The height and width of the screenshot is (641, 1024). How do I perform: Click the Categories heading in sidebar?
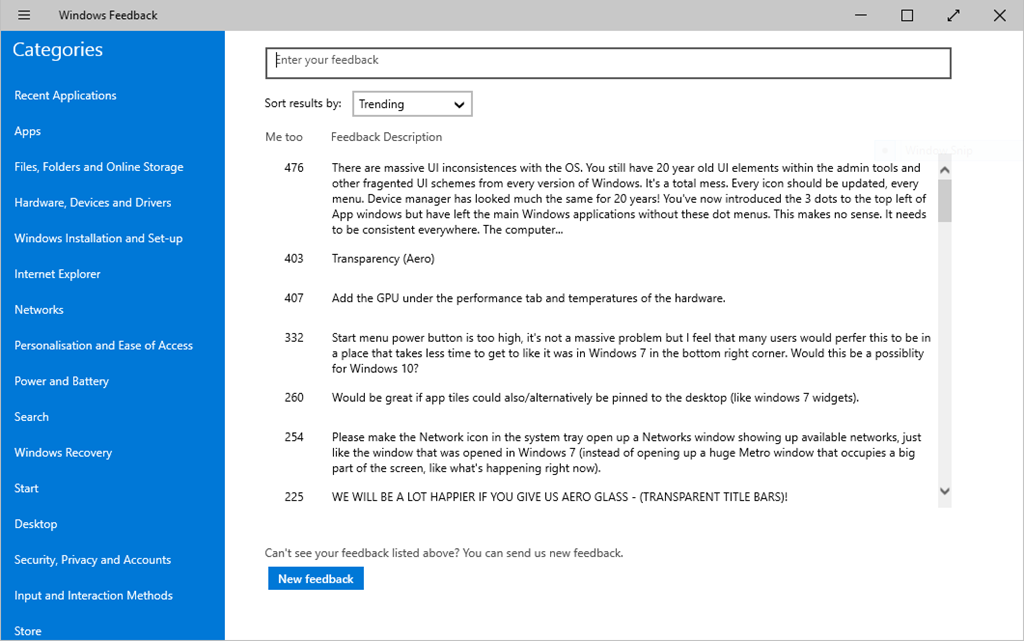click(57, 50)
